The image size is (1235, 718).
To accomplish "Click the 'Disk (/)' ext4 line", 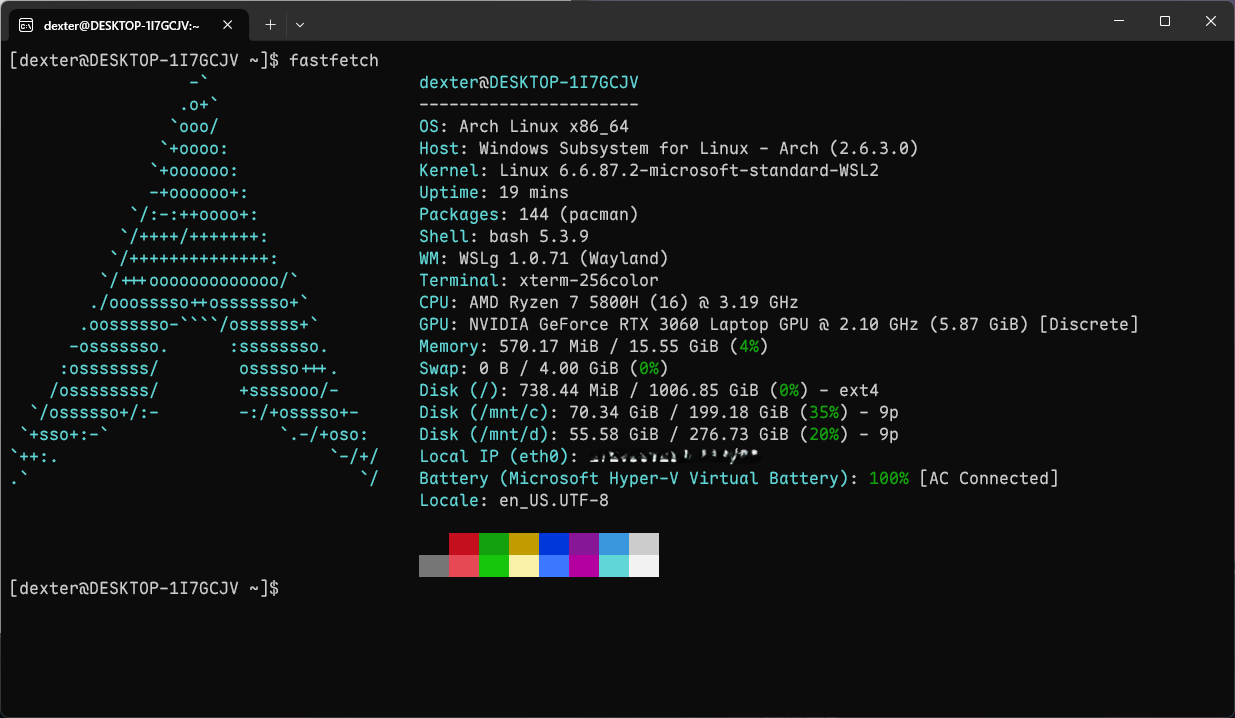I will click(649, 391).
